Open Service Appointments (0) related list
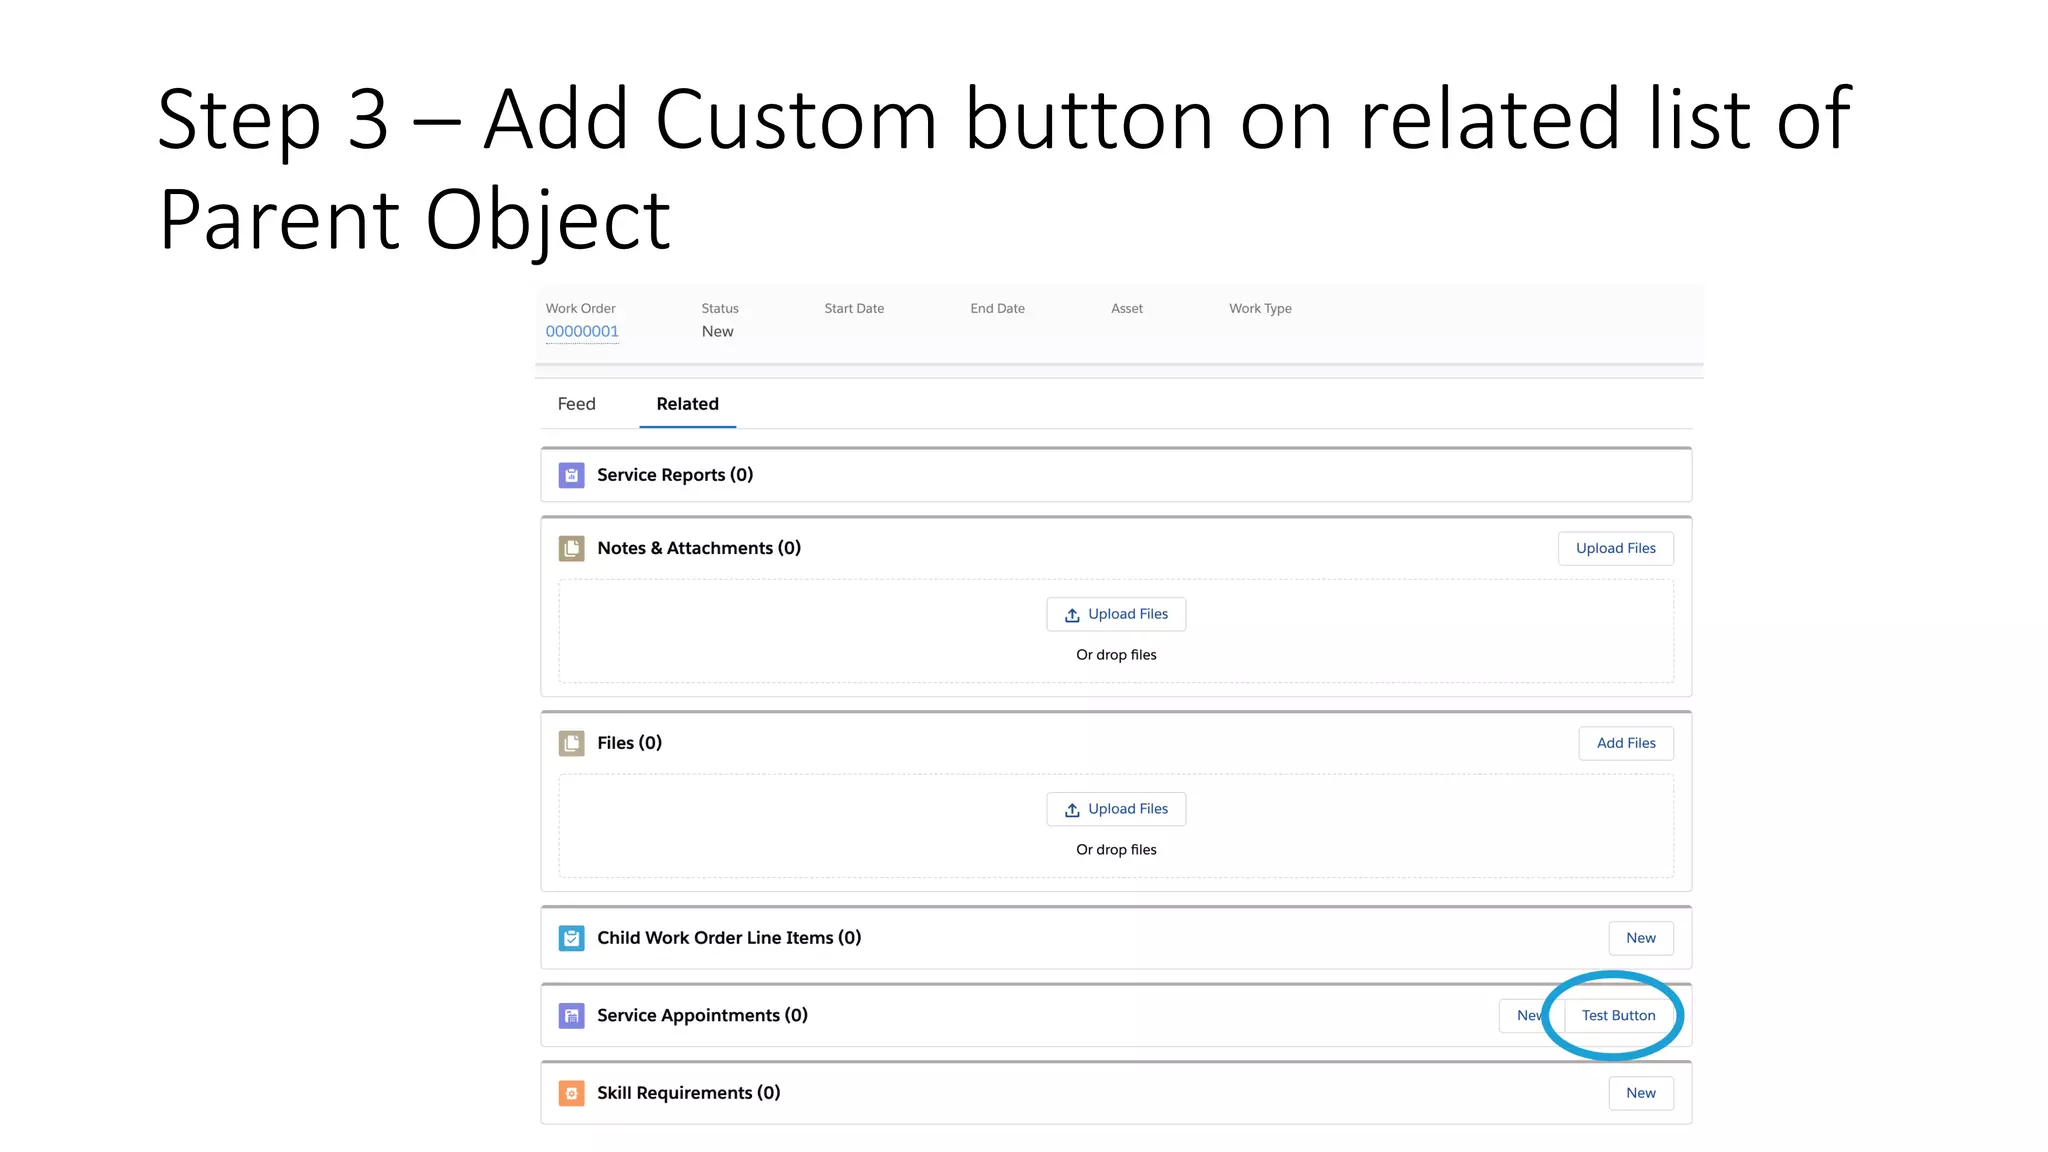2048x1152 pixels. (702, 1016)
